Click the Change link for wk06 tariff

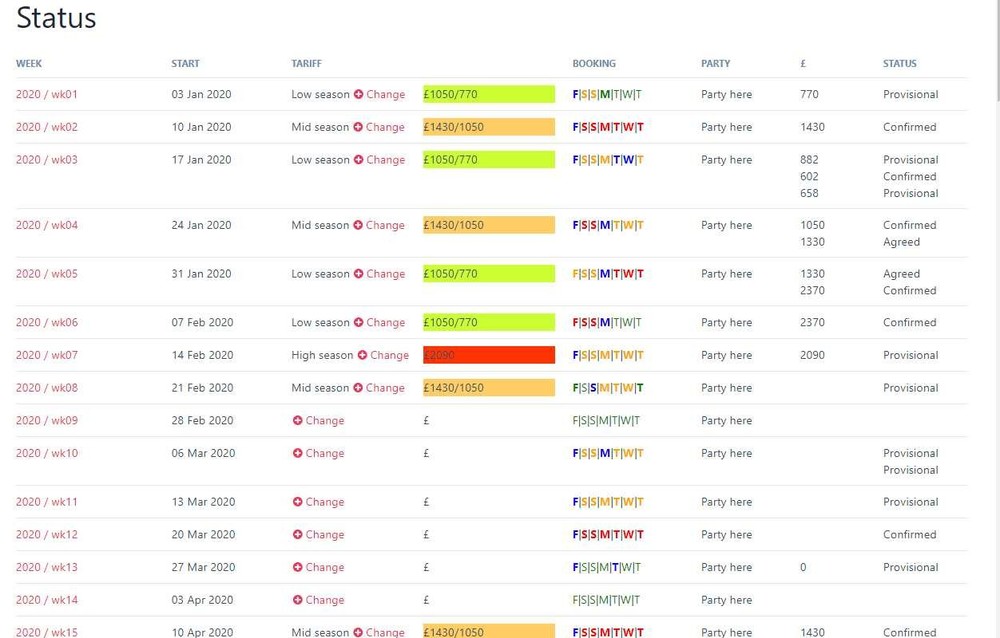(386, 323)
